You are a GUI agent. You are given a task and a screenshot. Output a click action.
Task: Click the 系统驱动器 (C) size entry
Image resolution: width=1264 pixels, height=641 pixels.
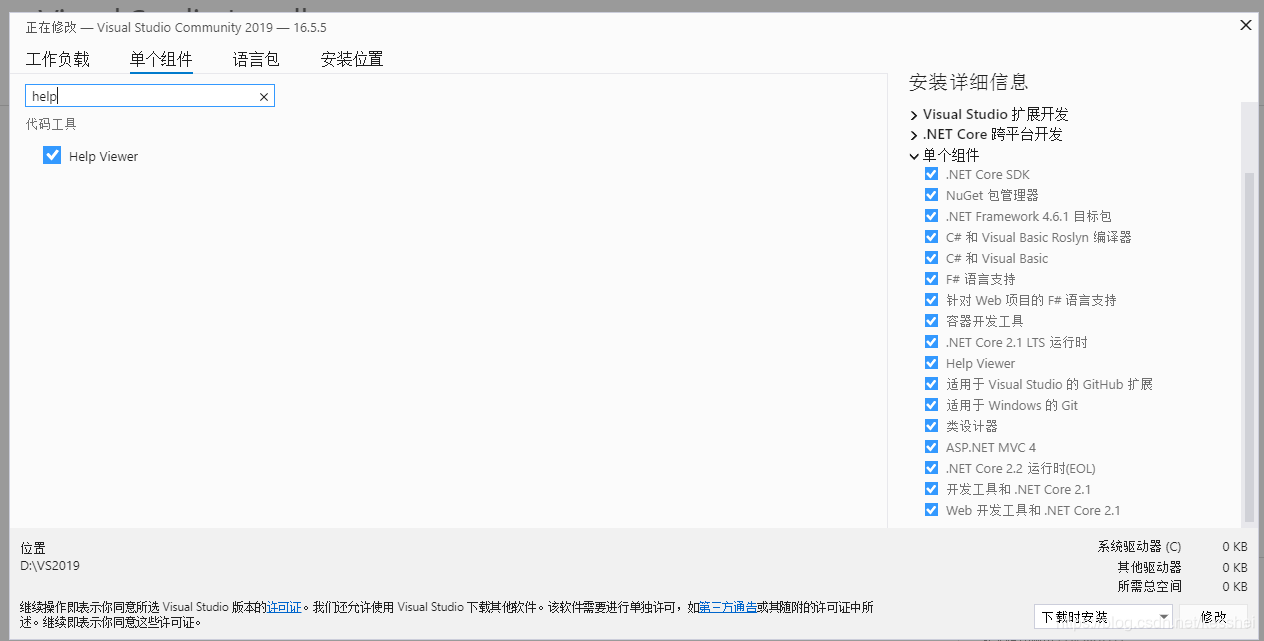tap(1139, 547)
